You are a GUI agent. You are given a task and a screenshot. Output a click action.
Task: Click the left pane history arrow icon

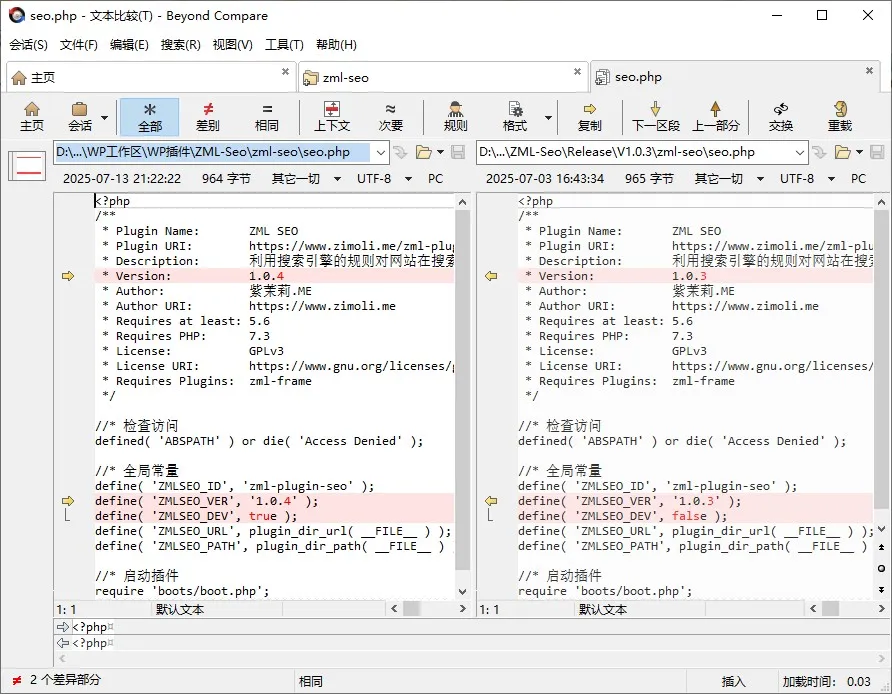click(x=400, y=152)
